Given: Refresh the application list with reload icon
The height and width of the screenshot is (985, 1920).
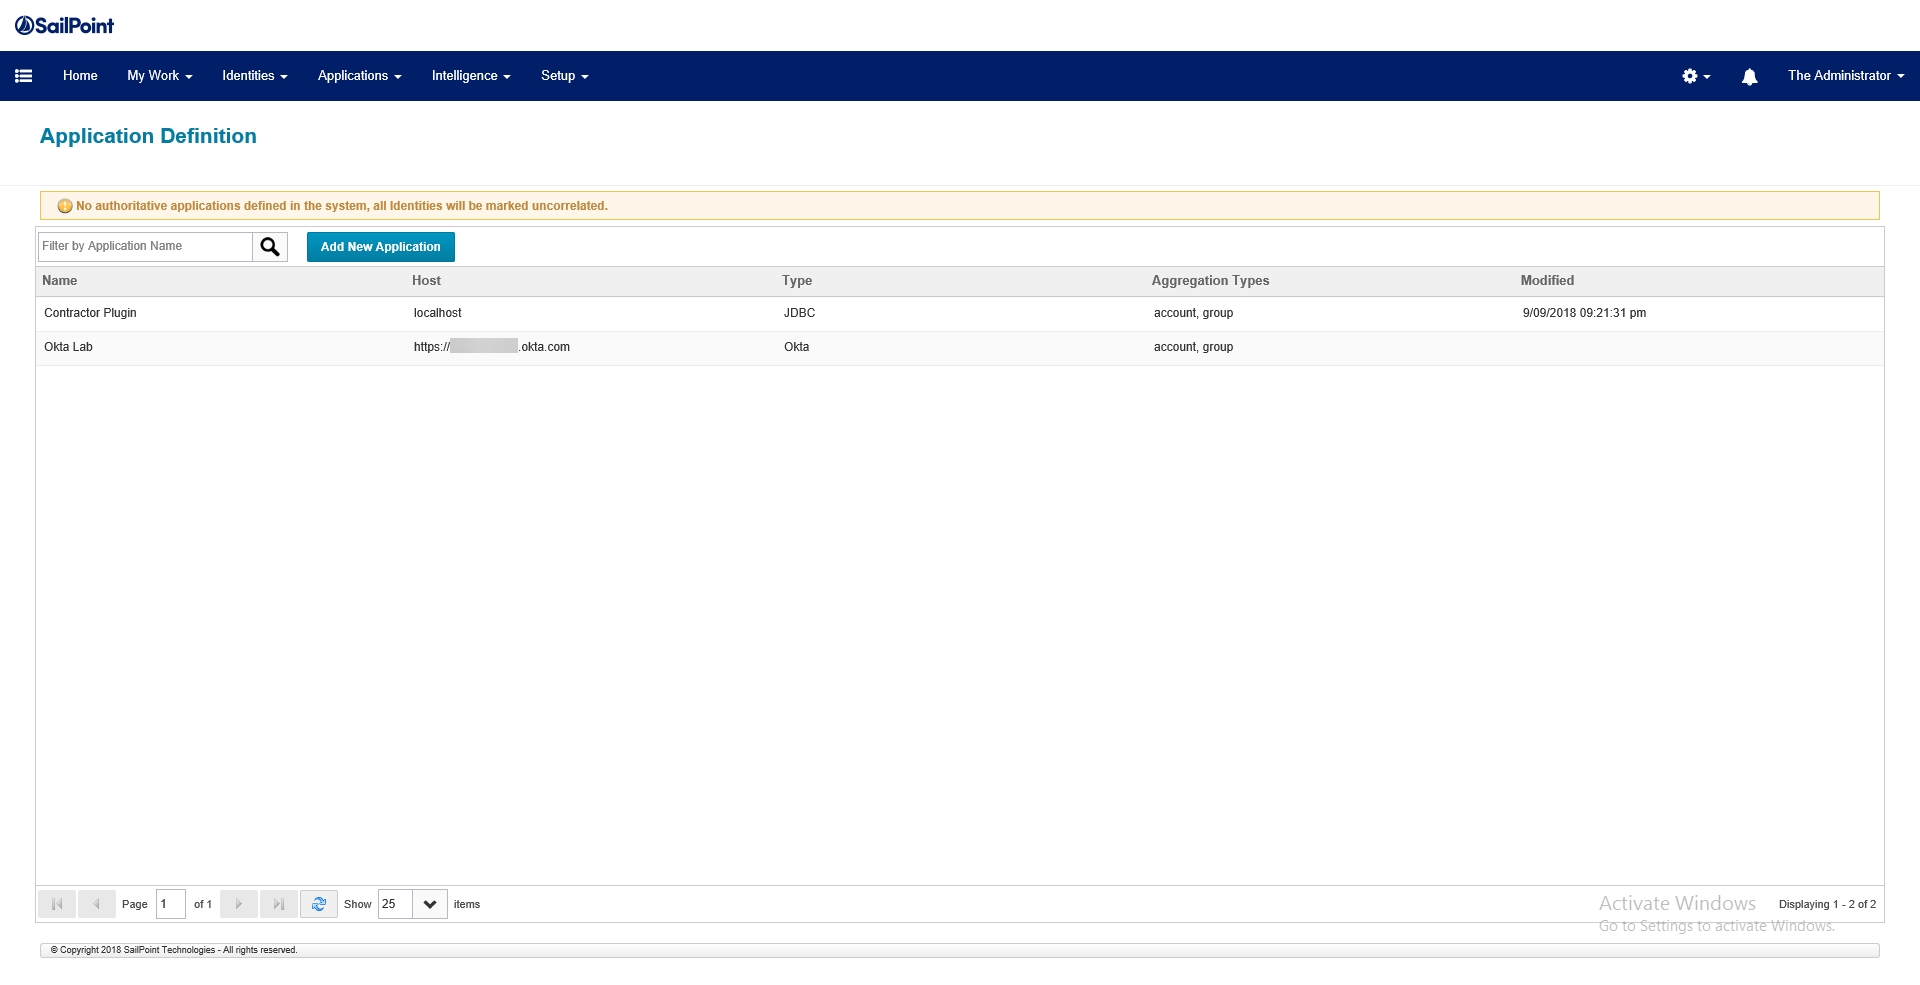Looking at the screenshot, I should 319,903.
